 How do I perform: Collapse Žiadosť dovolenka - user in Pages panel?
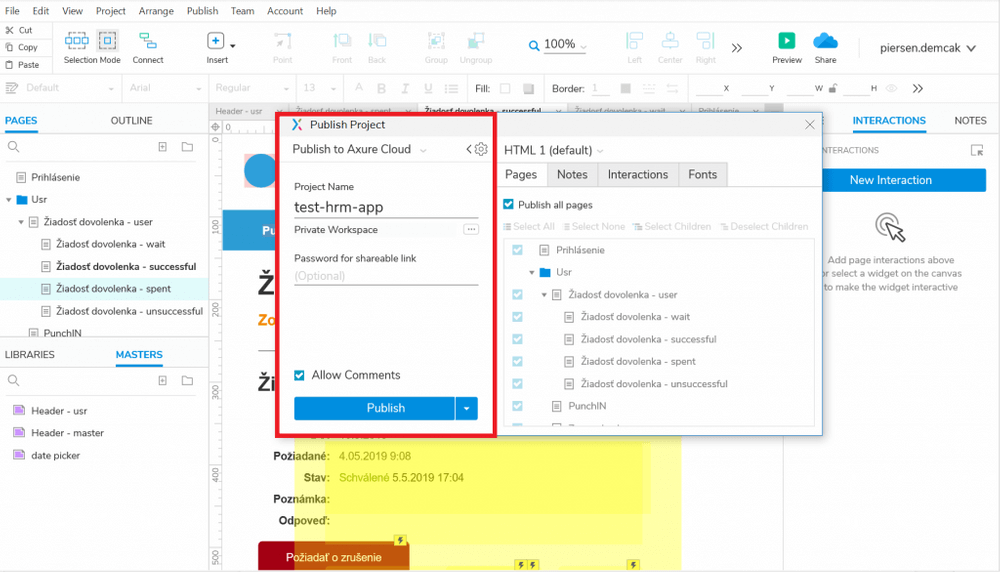(21, 222)
